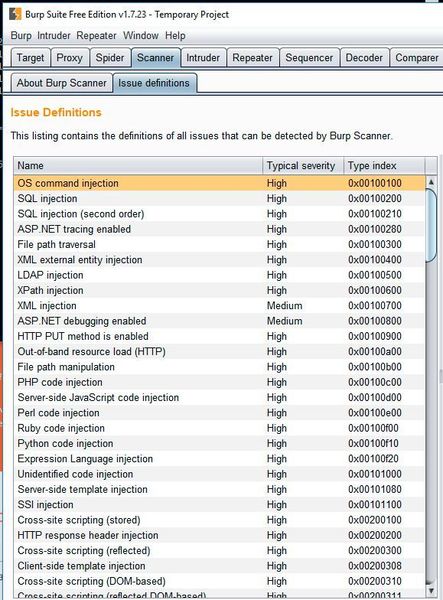
Task: Select Unidentified code injection row
Action: click(x=219, y=474)
